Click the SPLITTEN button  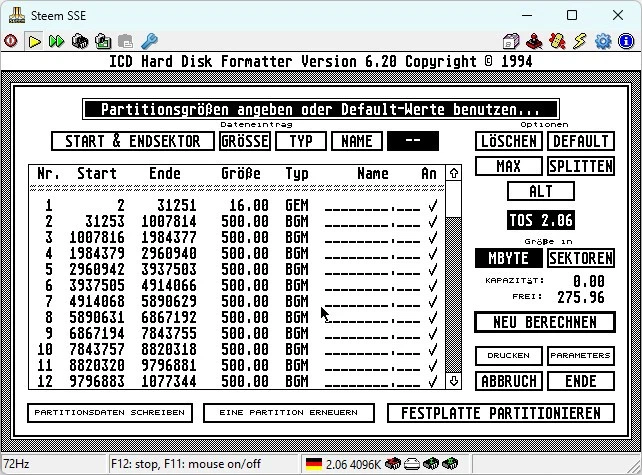[x=581, y=166]
